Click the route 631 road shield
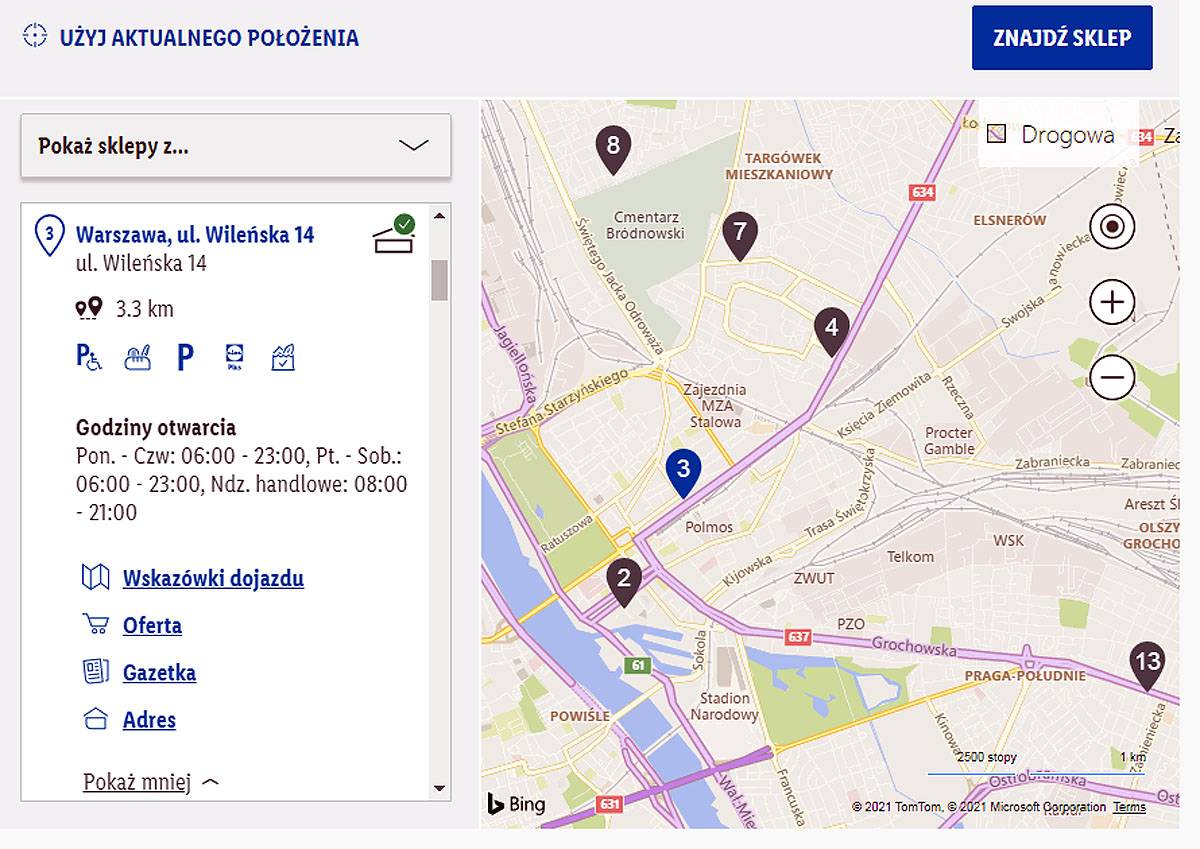 (610, 804)
